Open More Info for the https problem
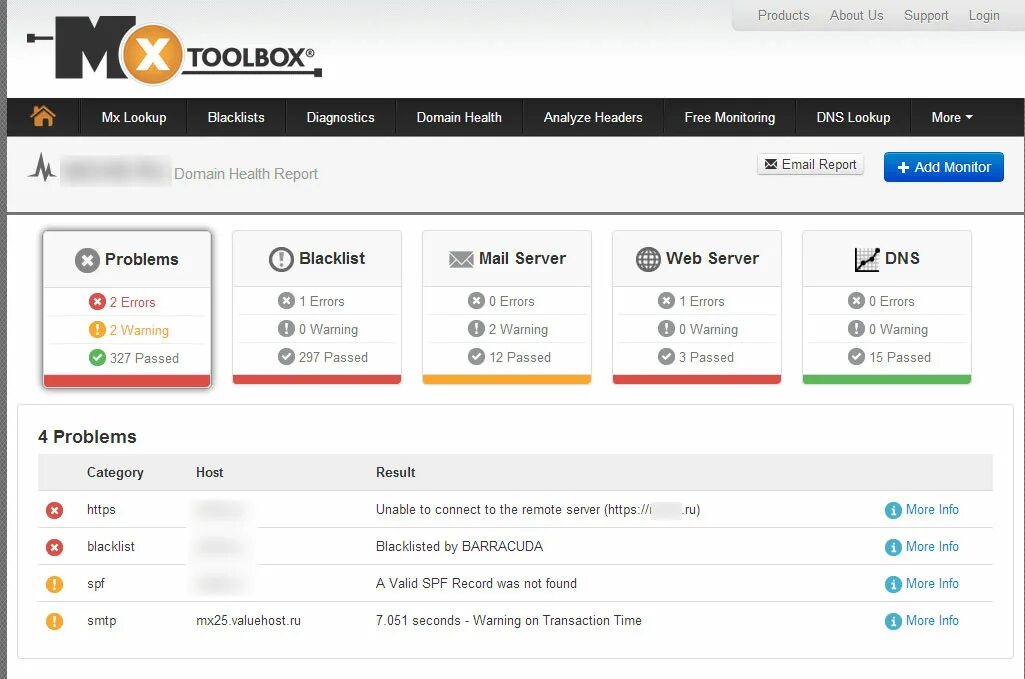The width and height of the screenshot is (1025, 679). 932,509
